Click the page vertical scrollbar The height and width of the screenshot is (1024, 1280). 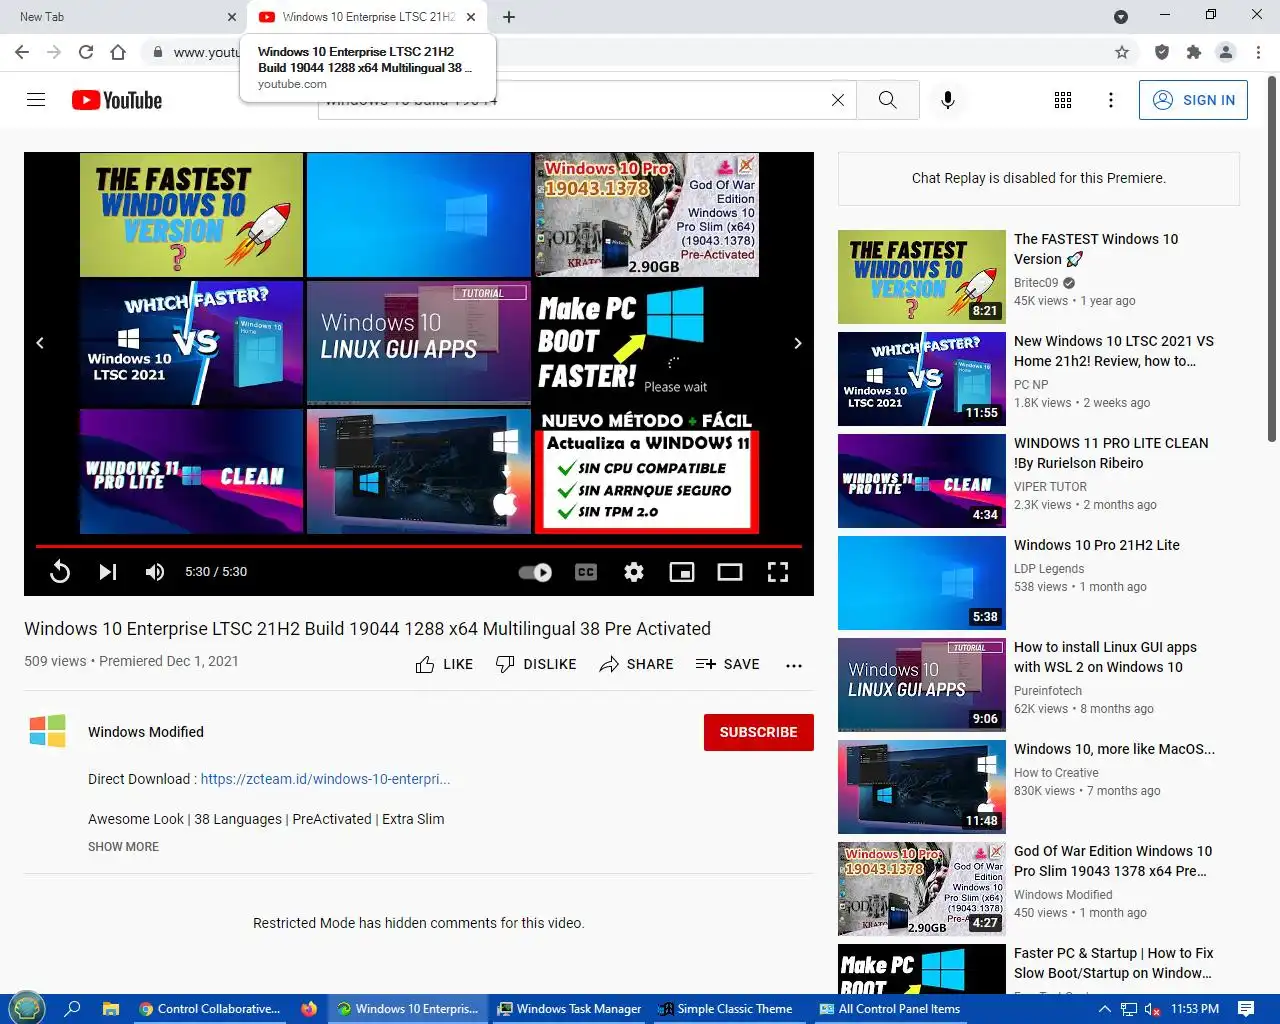click(1272, 260)
